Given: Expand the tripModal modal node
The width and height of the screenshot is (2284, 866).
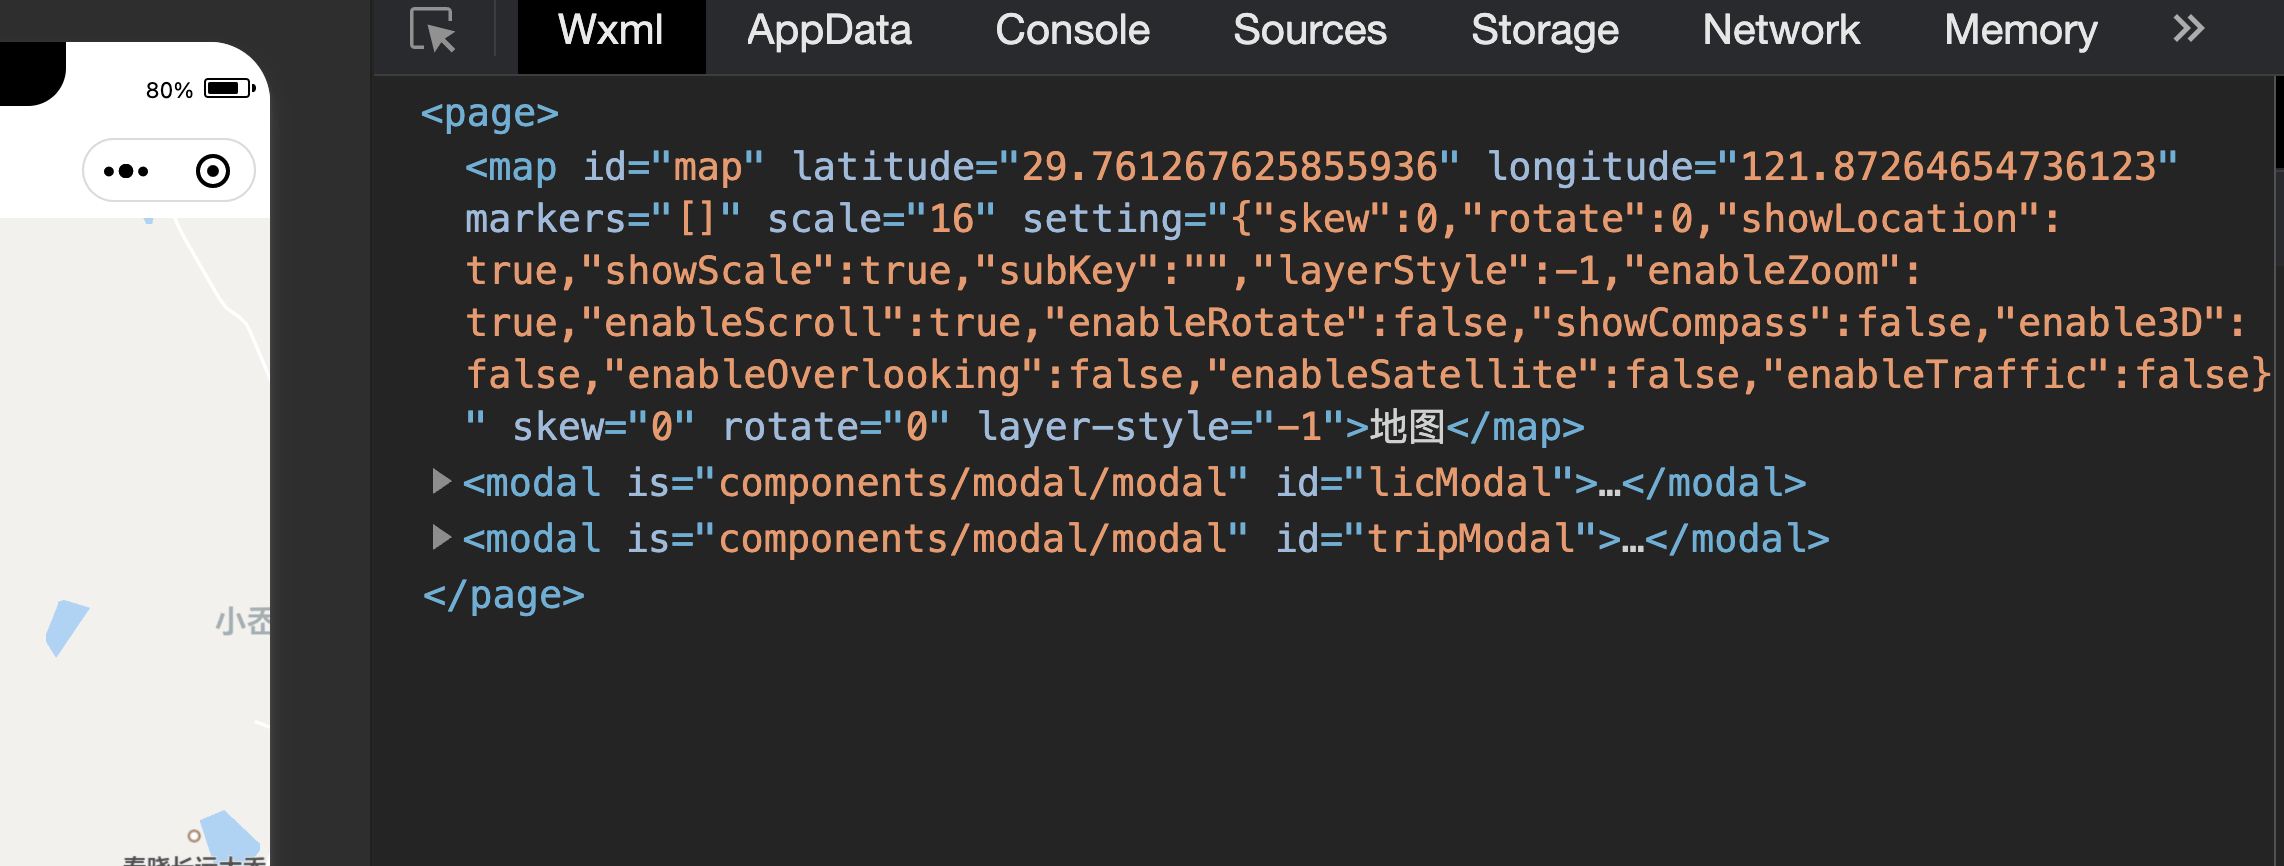Looking at the screenshot, I should (441, 537).
